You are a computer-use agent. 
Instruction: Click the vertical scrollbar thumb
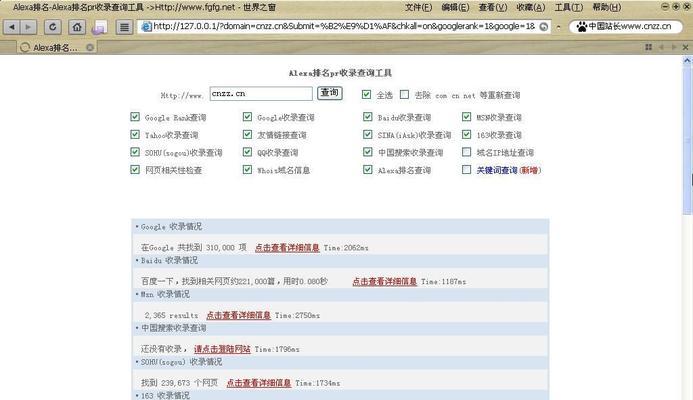[x=687, y=139]
